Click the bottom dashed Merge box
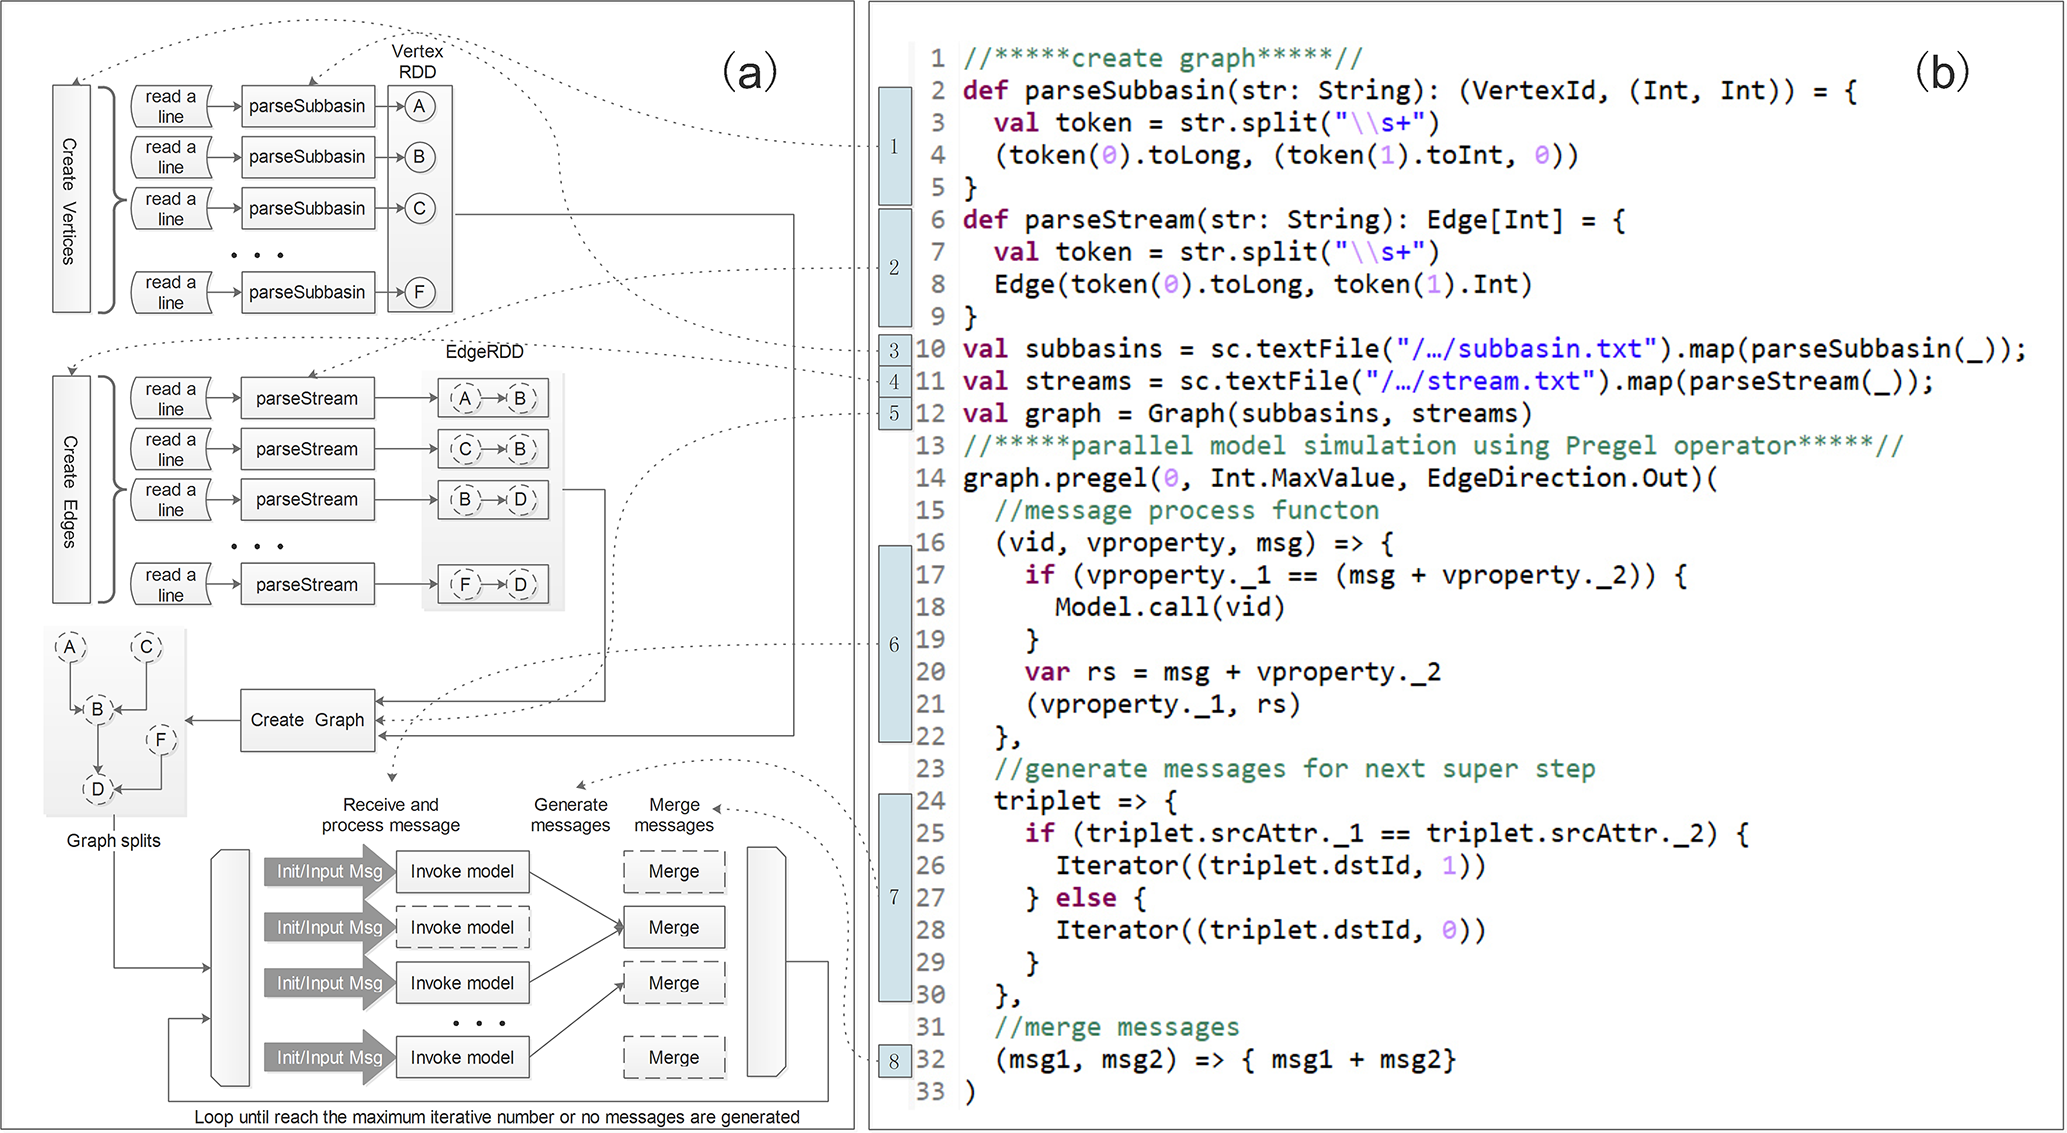 pos(673,1058)
